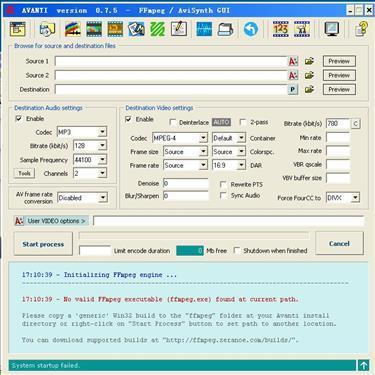Click the Tools button in audio settings

click(x=24, y=173)
